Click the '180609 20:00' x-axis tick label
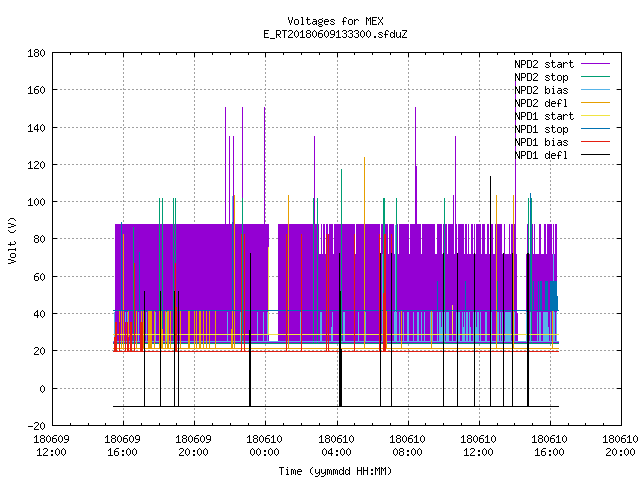The height and width of the screenshot is (480, 640). pos(193,446)
